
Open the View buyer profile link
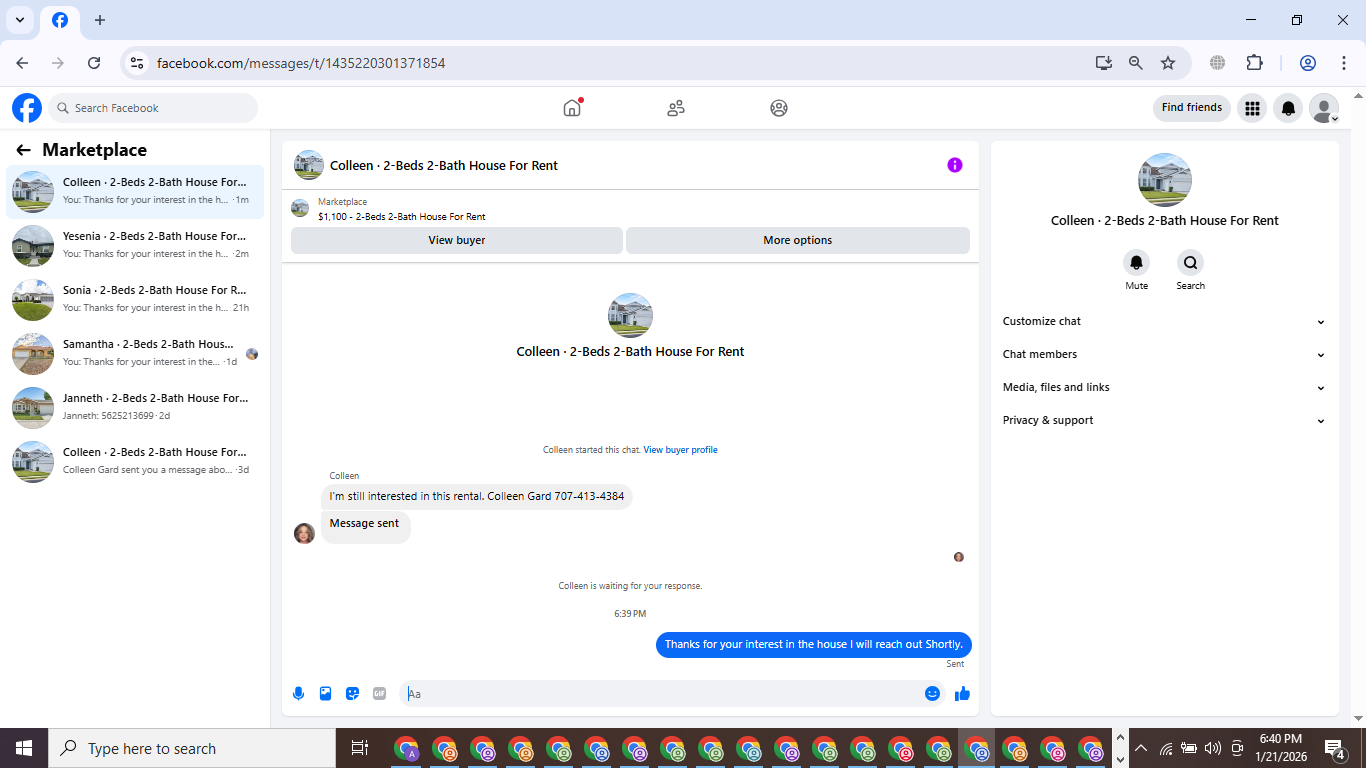tap(680, 450)
